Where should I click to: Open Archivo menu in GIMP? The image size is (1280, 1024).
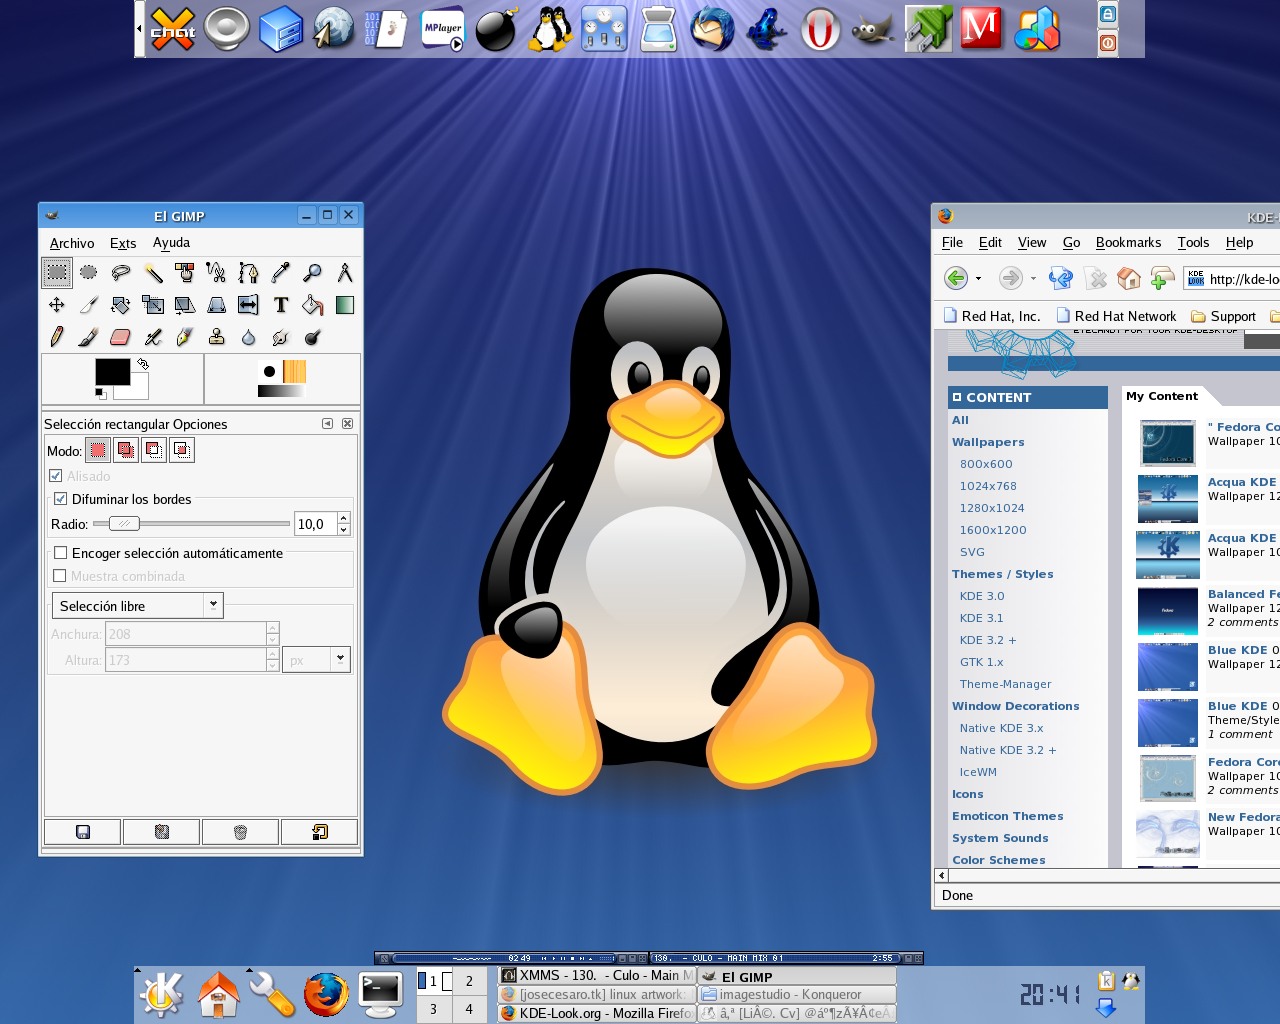point(72,243)
